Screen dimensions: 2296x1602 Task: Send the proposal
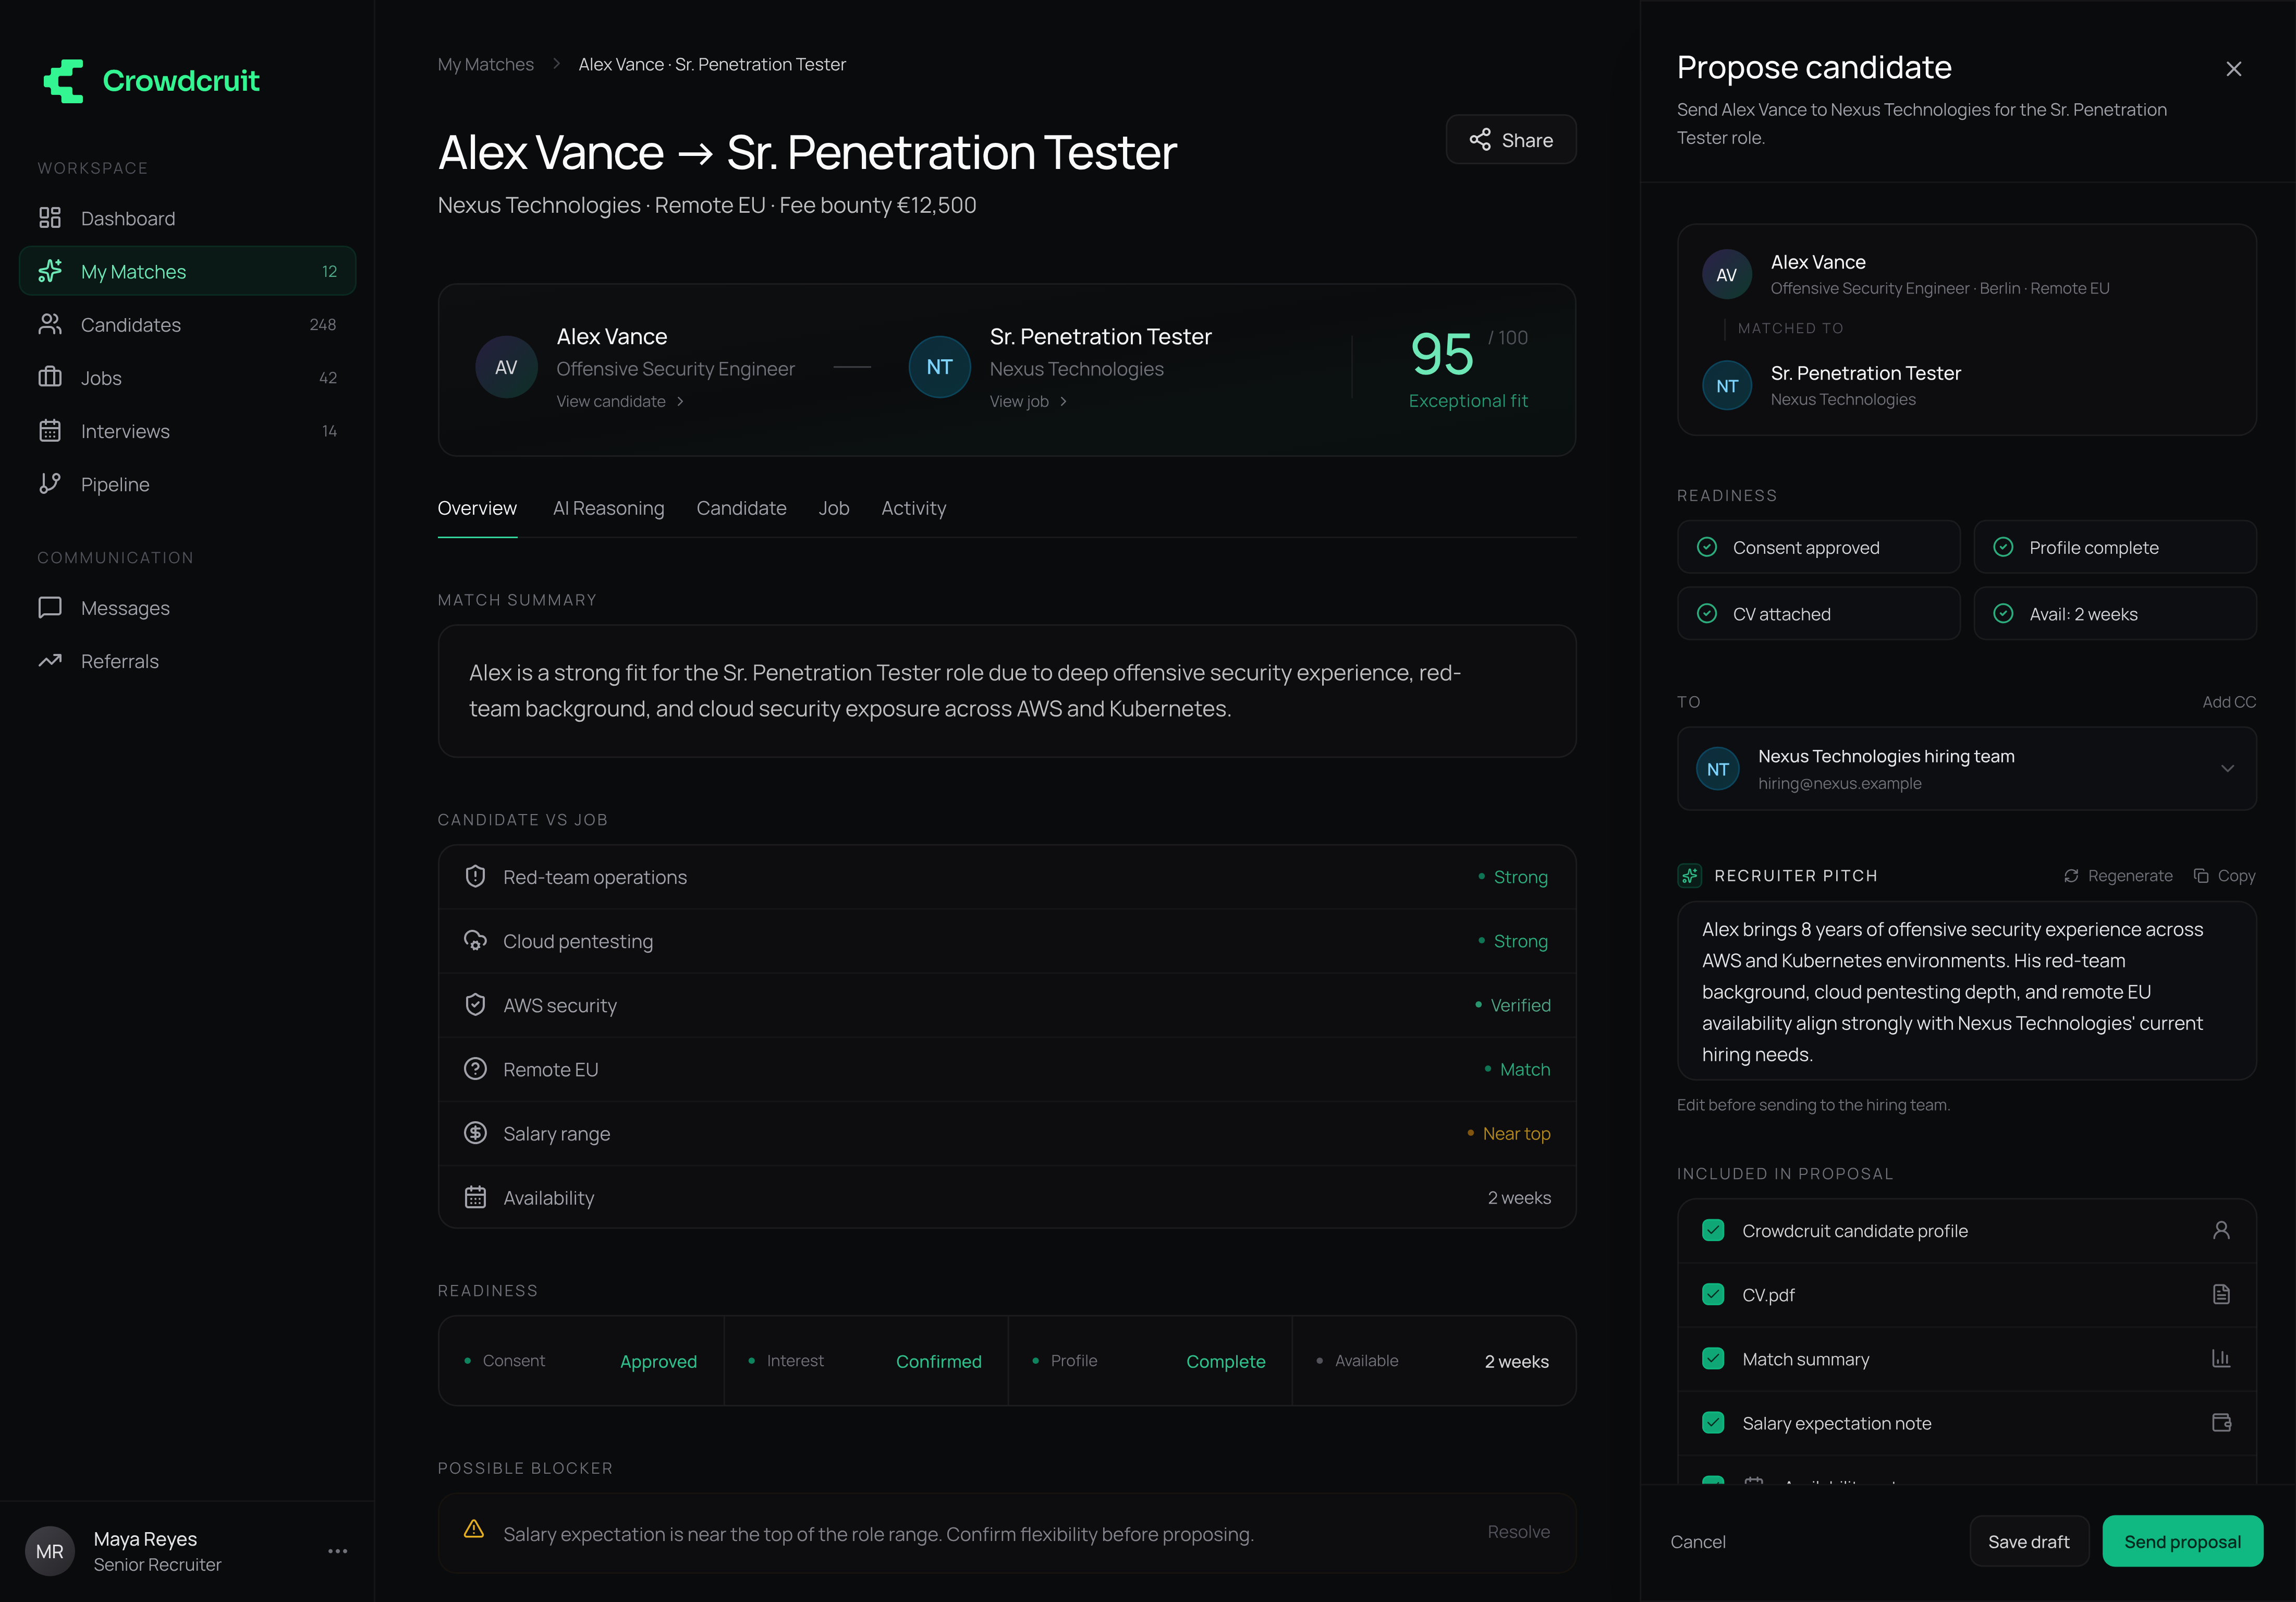2182,1541
